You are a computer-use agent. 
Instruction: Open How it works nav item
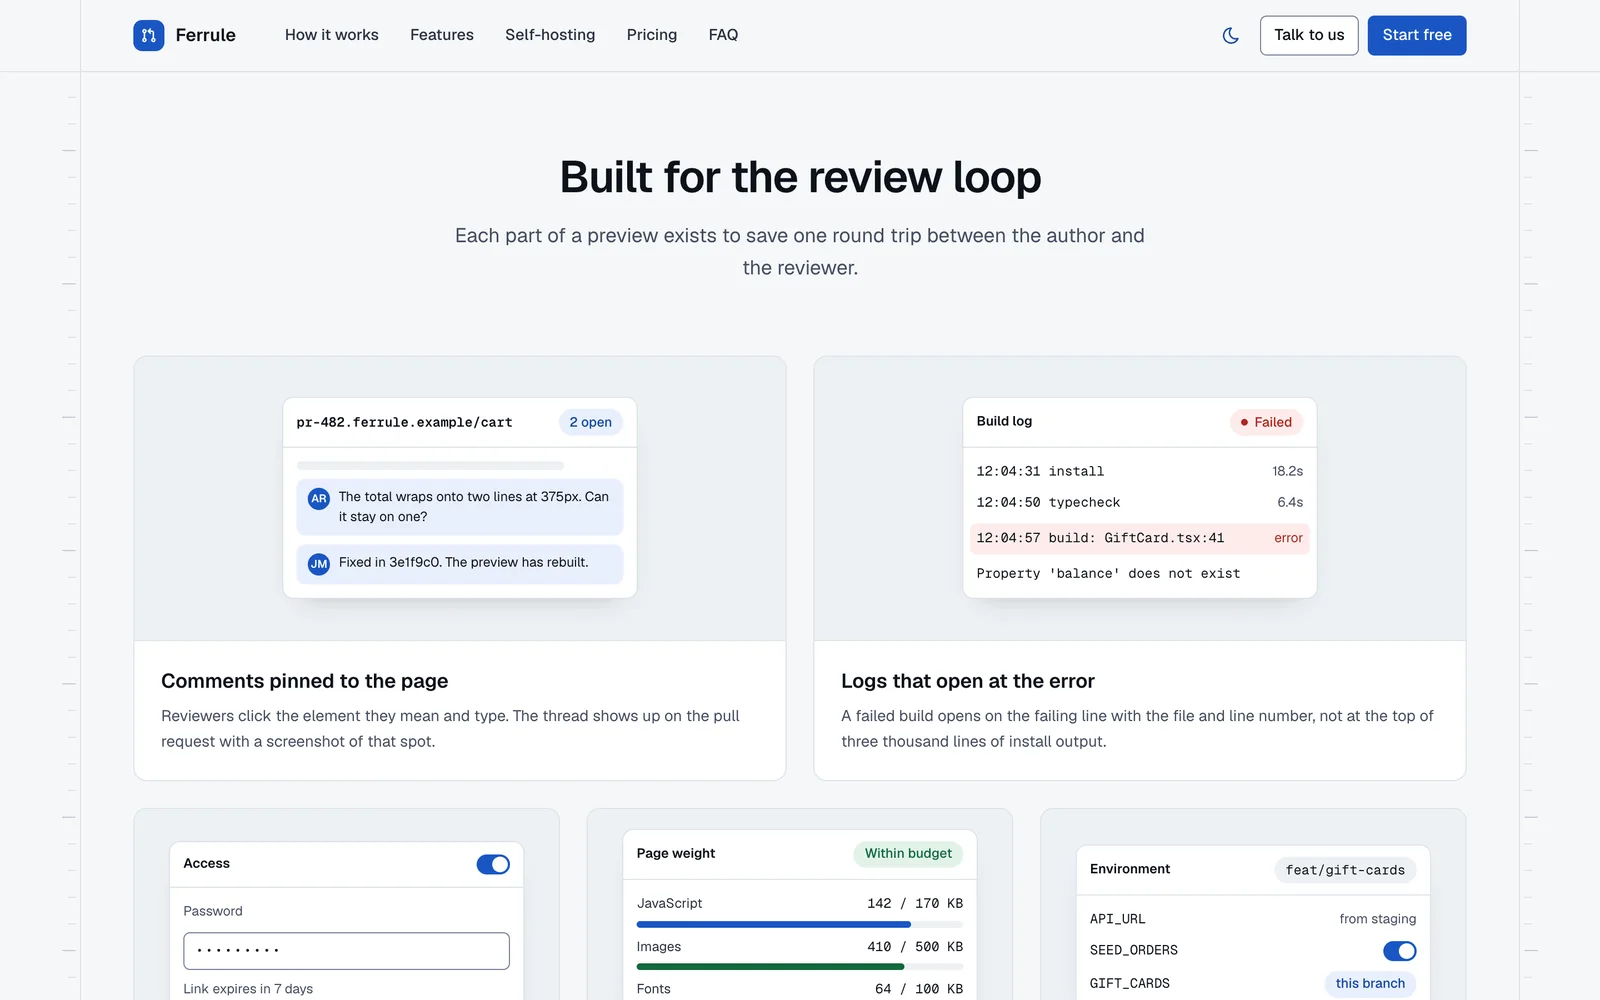pyautogui.click(x=332, y=35)
